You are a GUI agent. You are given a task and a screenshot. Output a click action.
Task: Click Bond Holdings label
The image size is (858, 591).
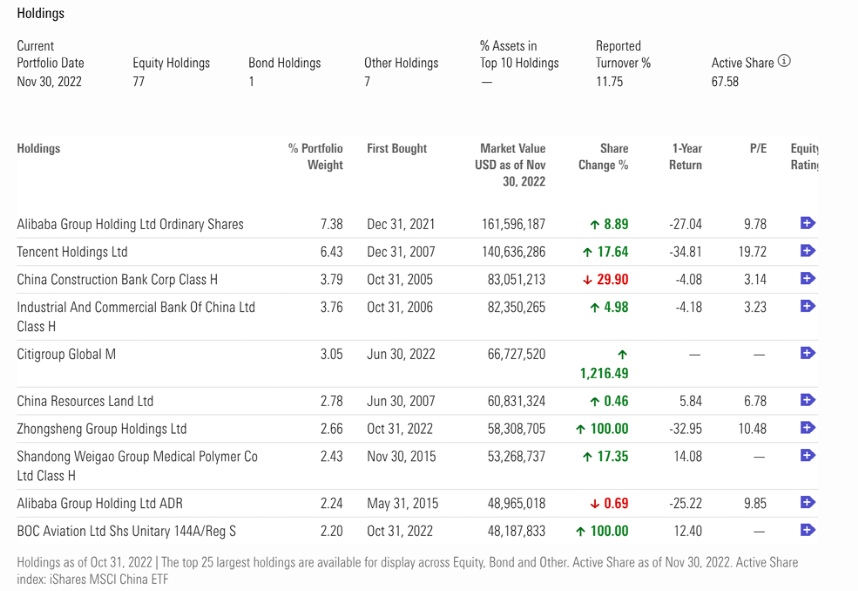click(x=285, y=63)
